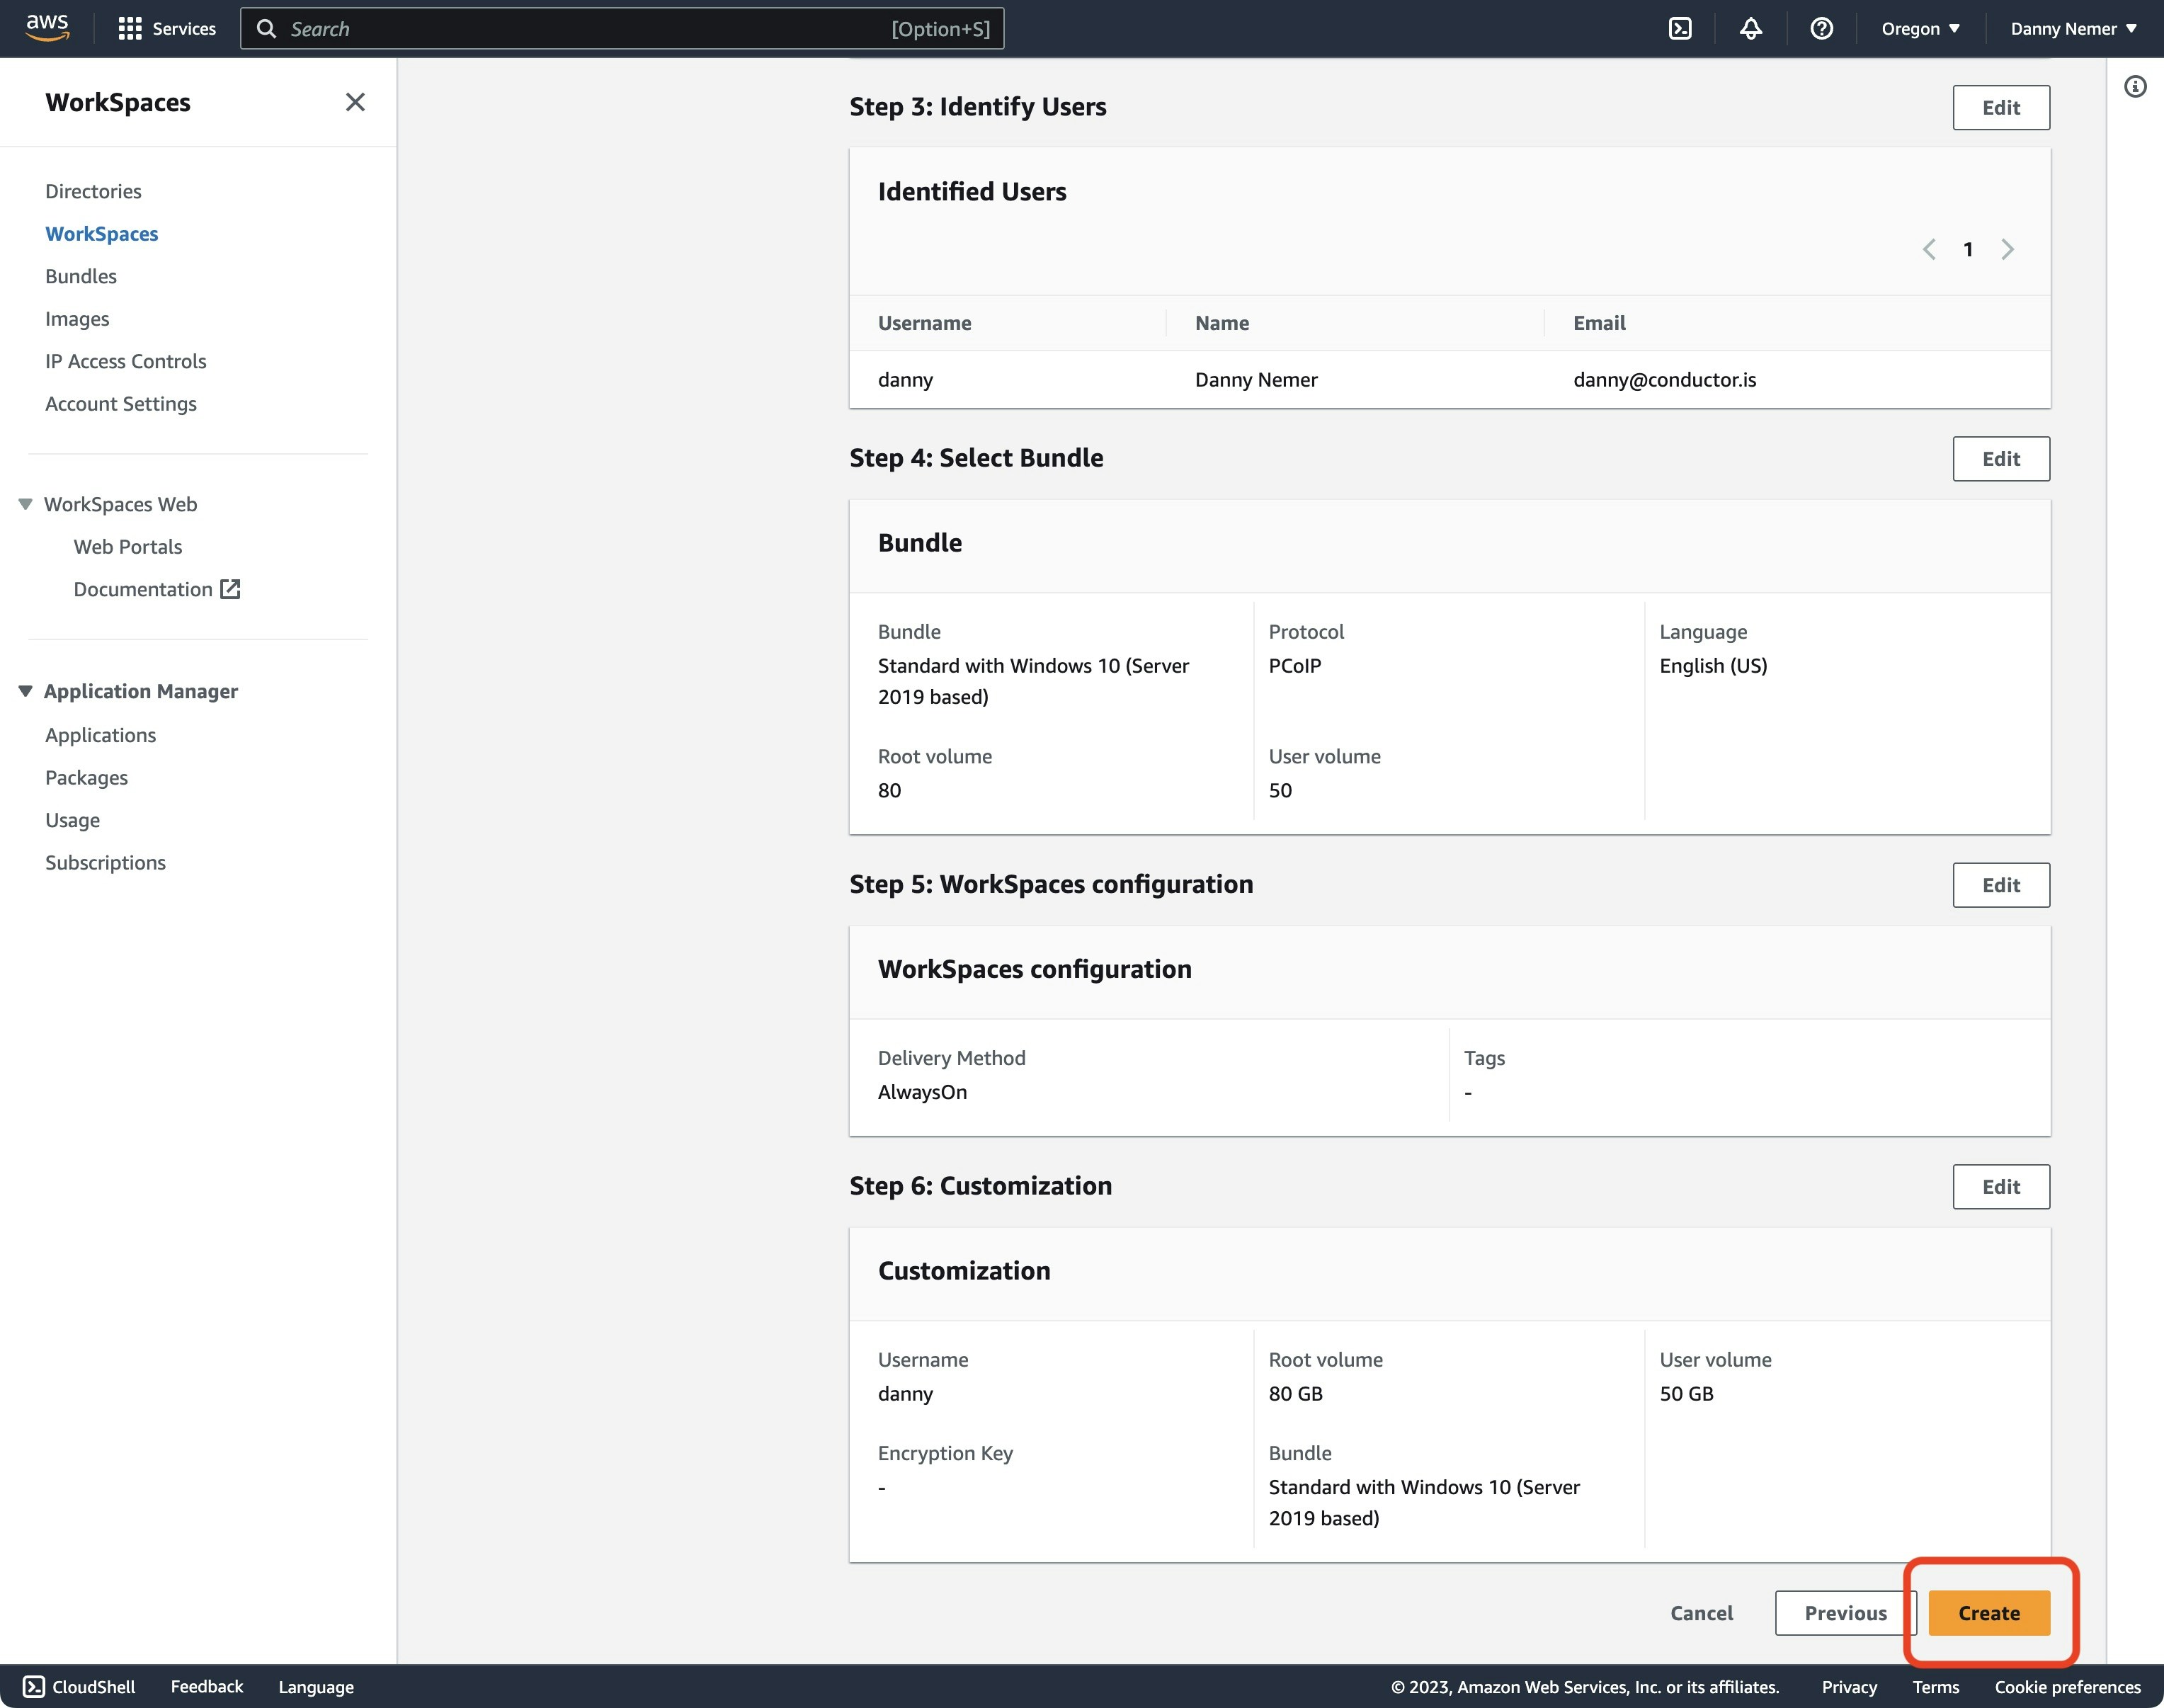Open Web Portals
The height and width of the screenshot is (1708, 2164).
128,547
